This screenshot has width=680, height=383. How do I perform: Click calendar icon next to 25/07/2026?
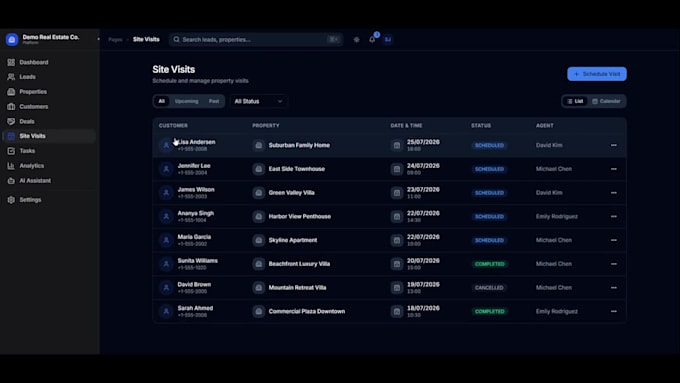click(397, 145)
